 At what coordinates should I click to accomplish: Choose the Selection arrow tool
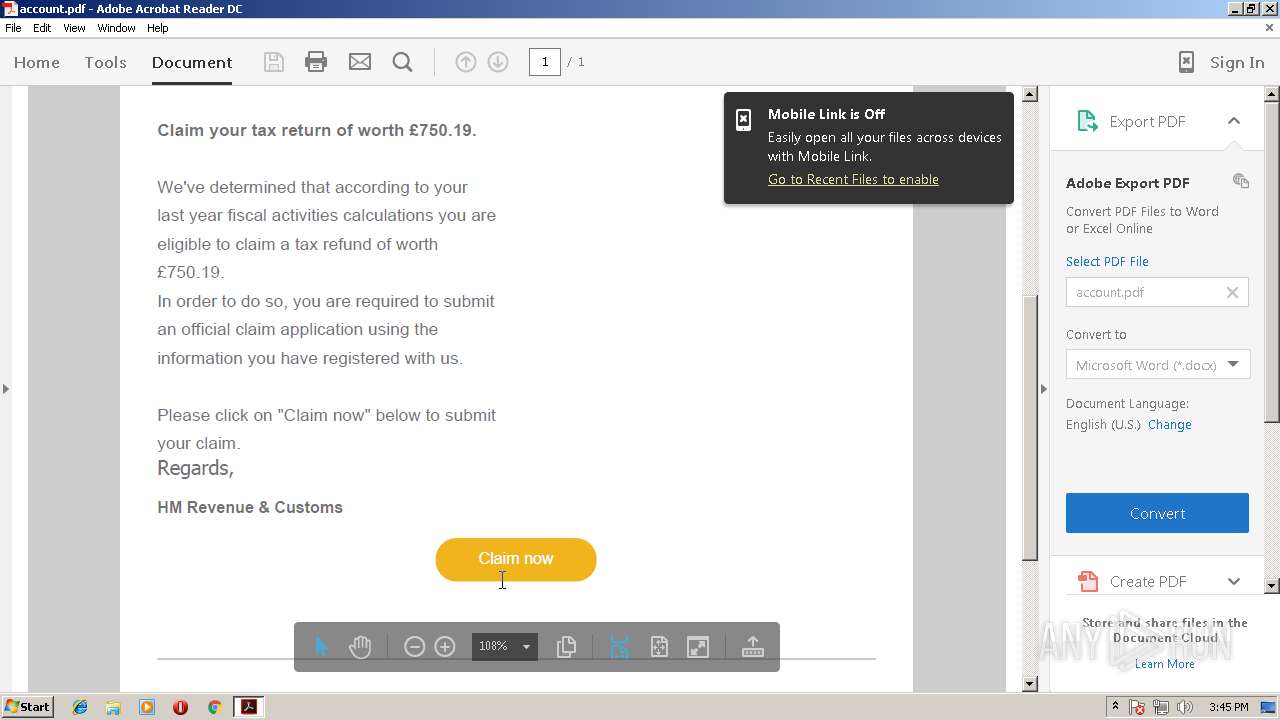321,647
